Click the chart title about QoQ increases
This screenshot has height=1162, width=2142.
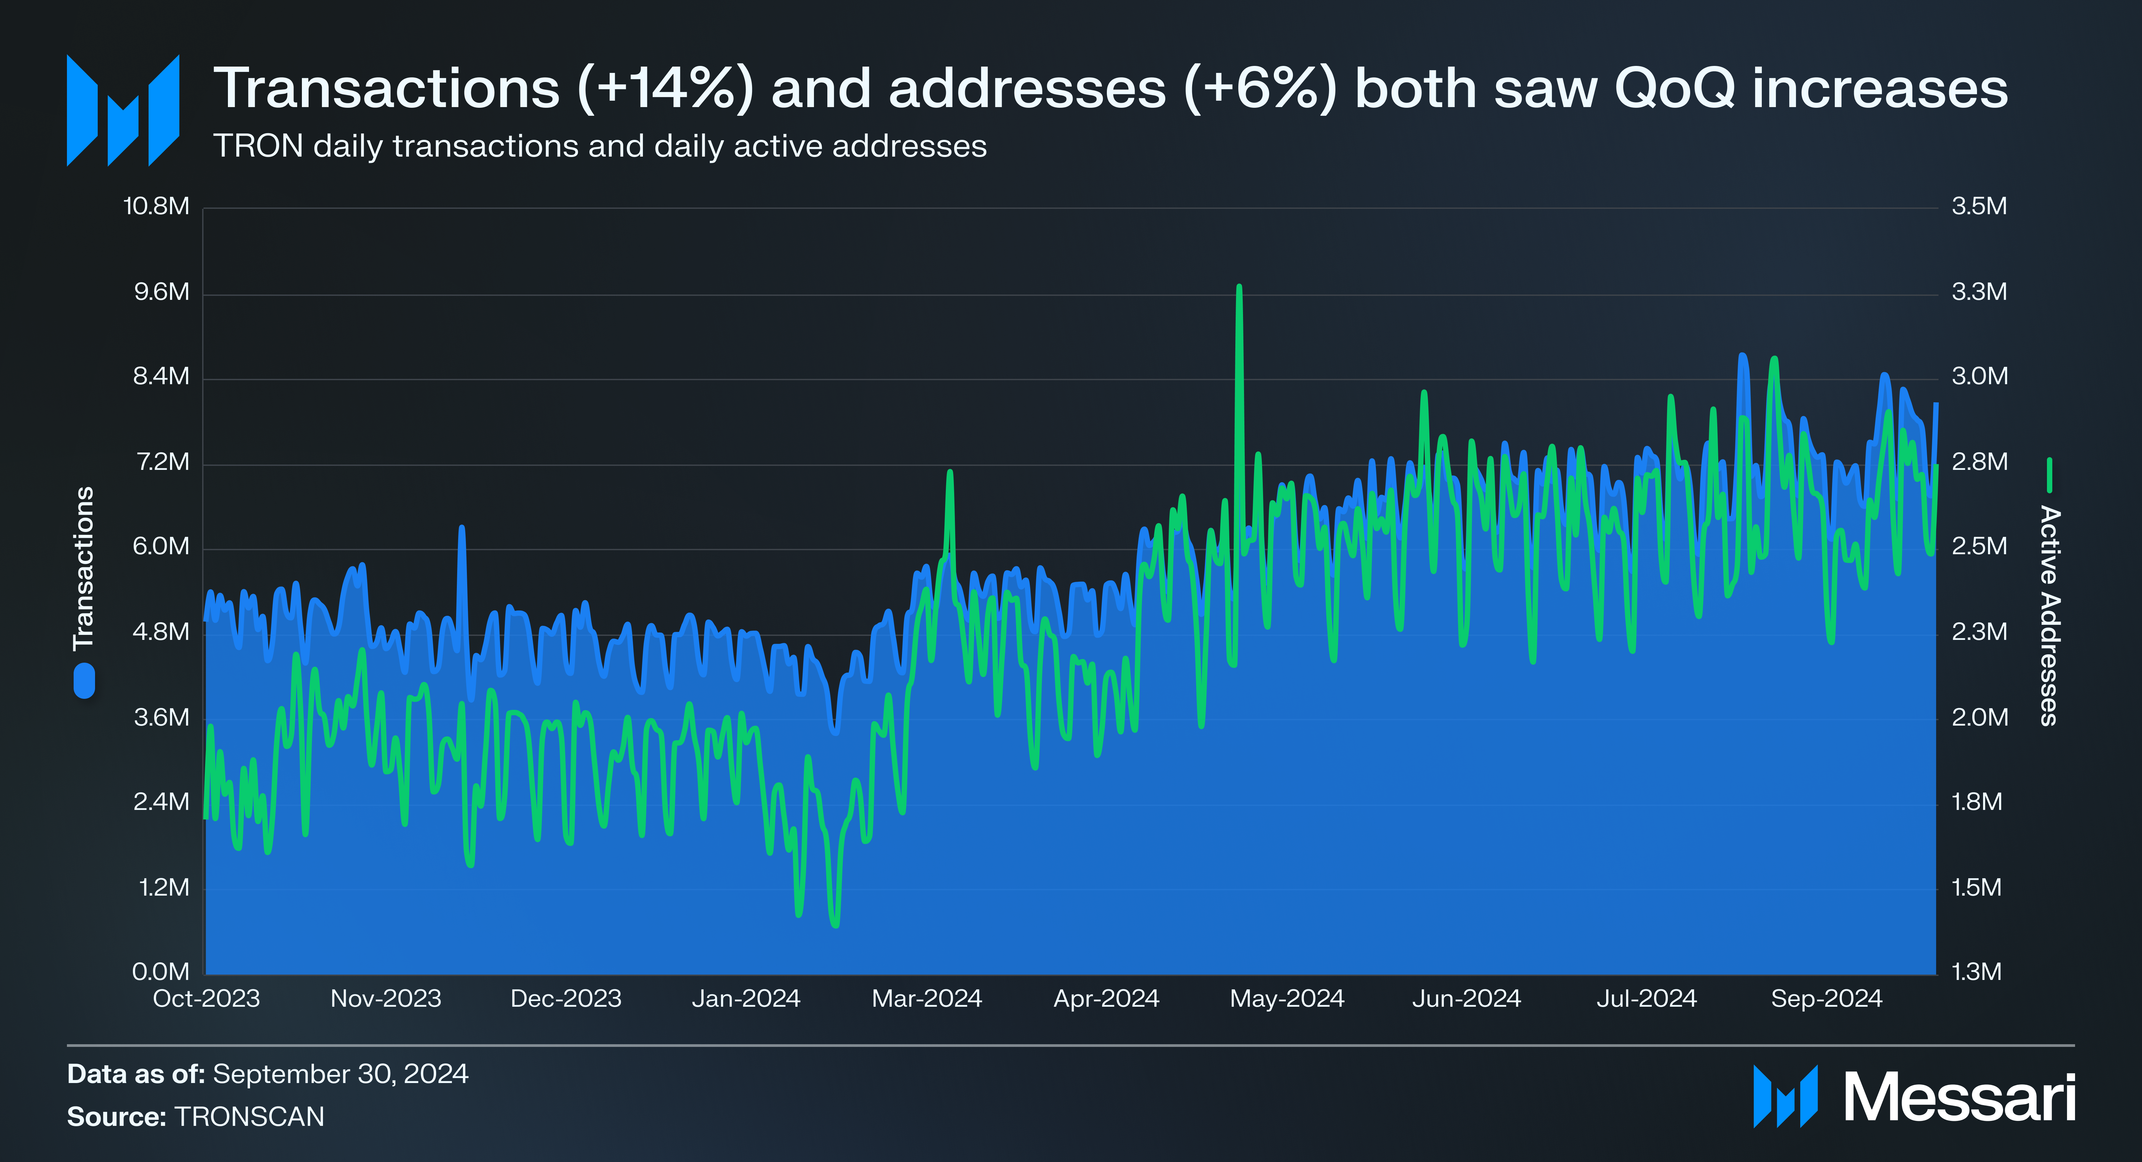point(1110,88)
